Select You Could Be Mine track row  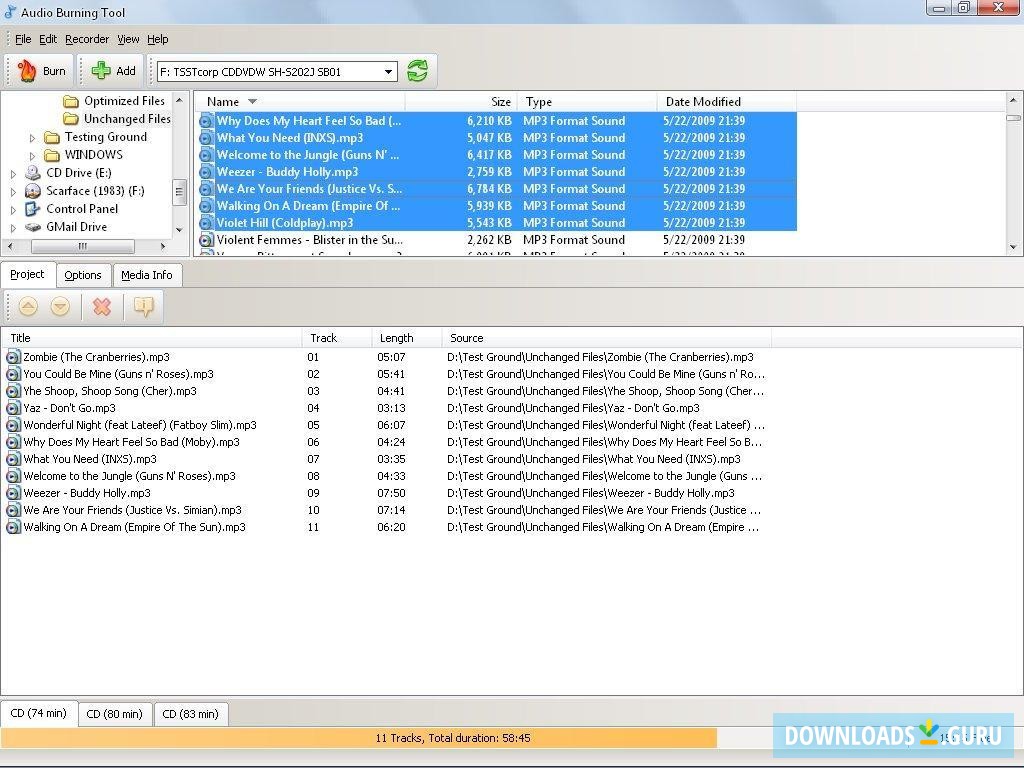[x=385, y=374]
